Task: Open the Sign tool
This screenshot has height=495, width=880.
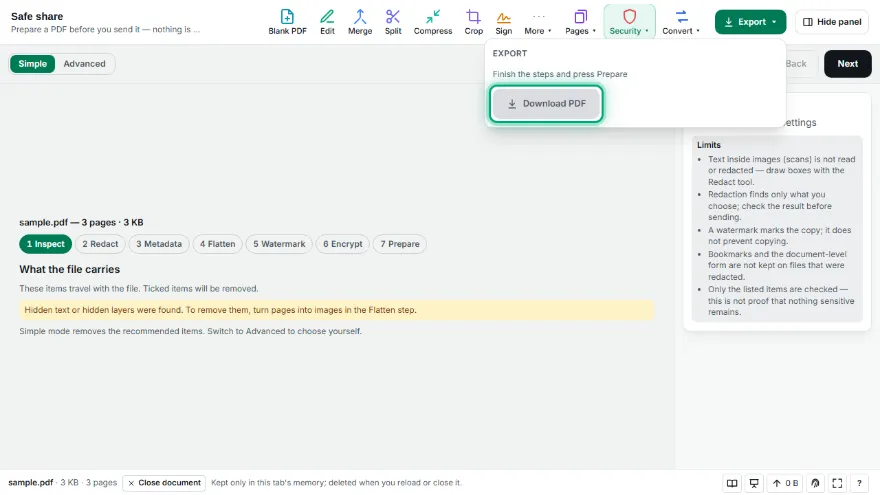Action: [503, 22]
